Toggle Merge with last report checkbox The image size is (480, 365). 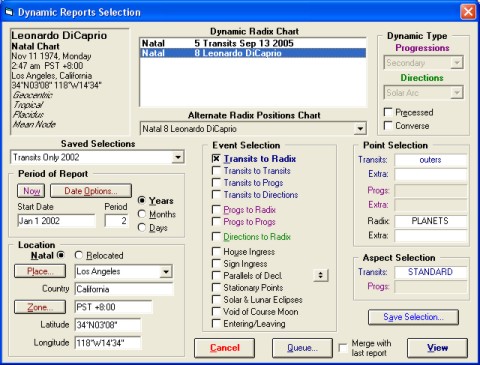(343, 348)
